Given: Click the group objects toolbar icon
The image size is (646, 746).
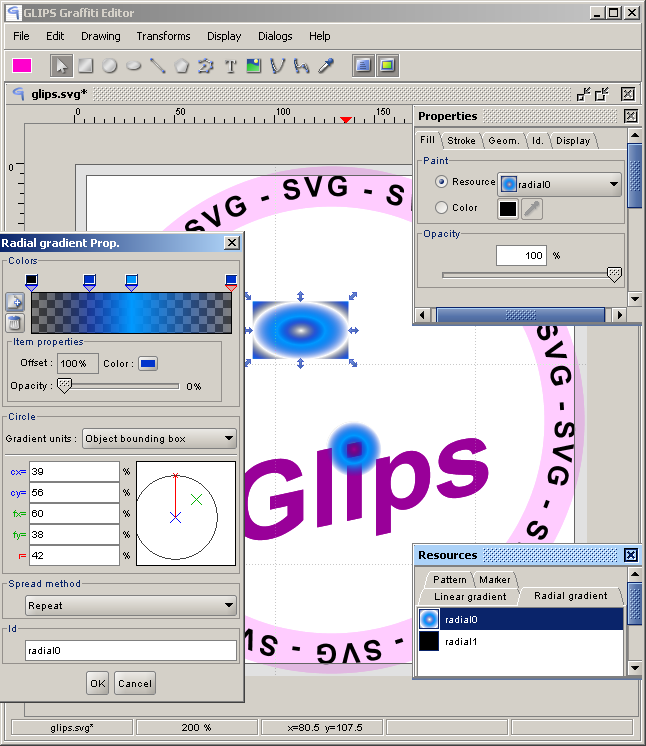Looking at the screenshot, I should pos(363,66).
